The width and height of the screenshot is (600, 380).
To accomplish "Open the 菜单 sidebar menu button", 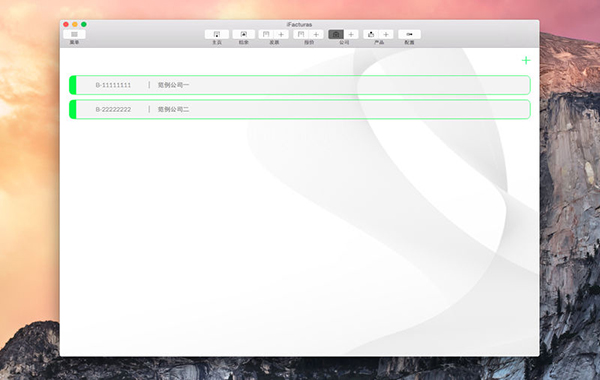I will [74, 34].
